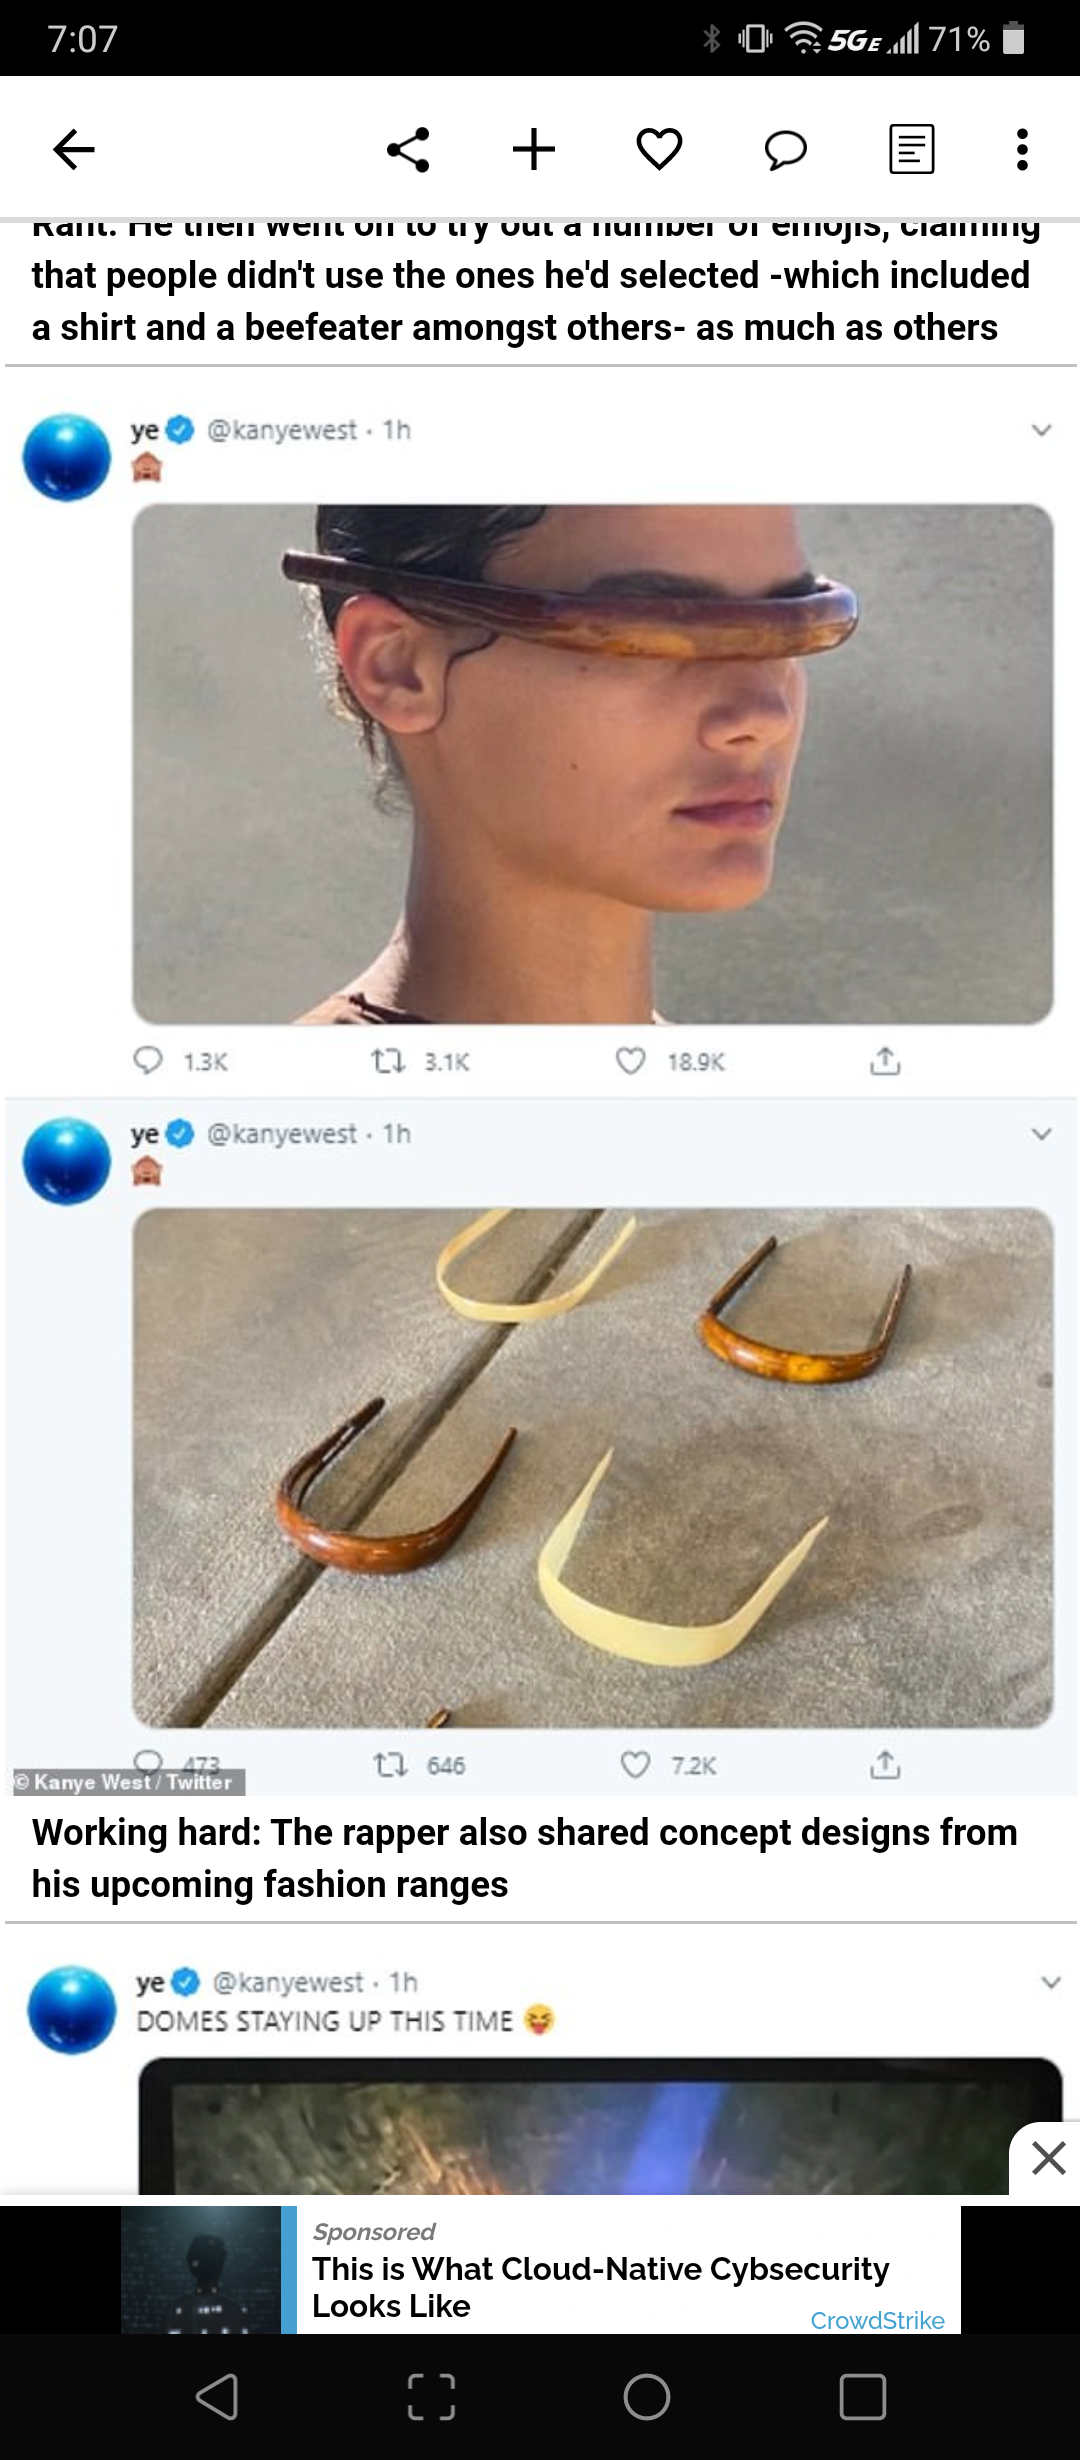This screenshot has height=2460, width=1080.
Task: Retweet the second tweet showing 646
Action: (390, 1765)
